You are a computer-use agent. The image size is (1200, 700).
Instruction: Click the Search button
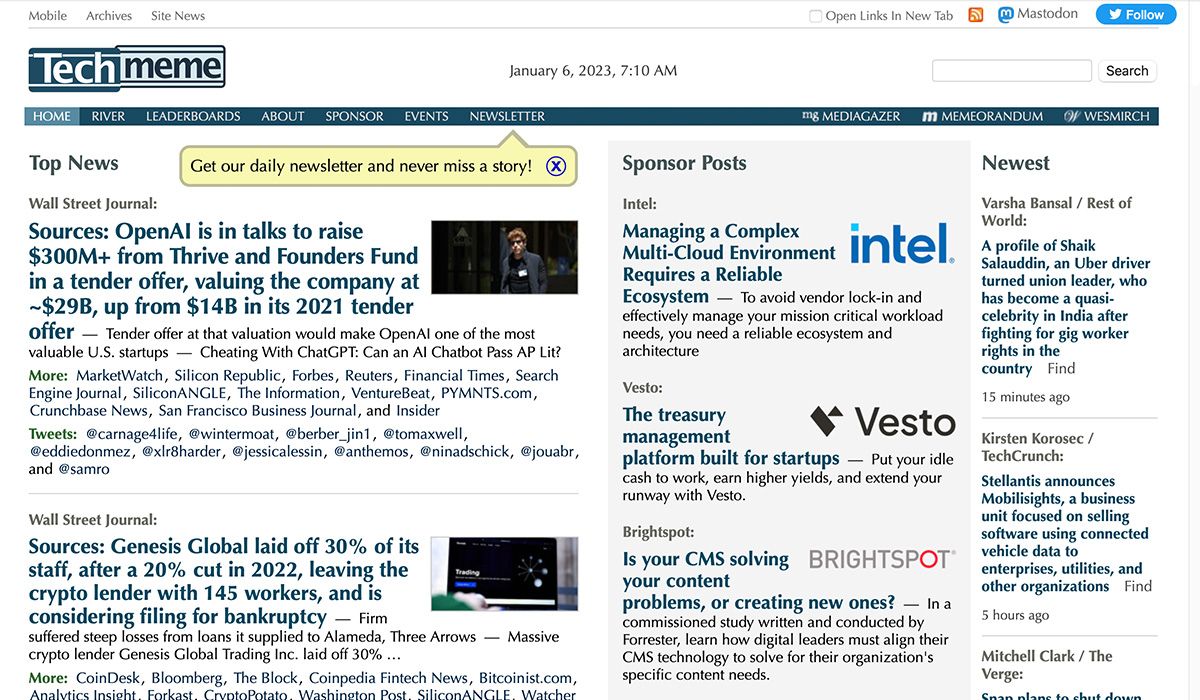[x=1127, y=71]
